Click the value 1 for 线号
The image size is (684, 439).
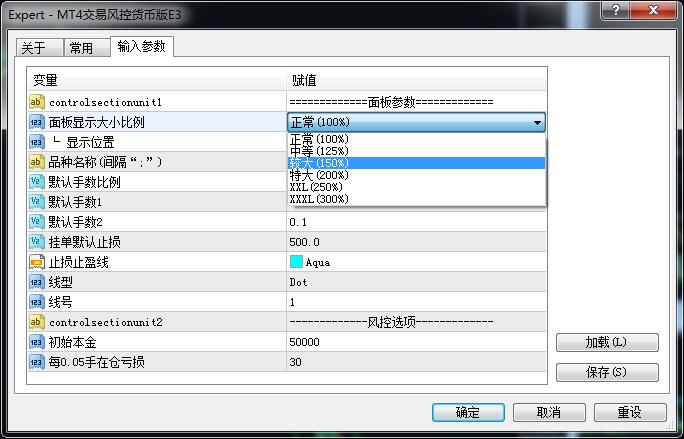(292, 302)
